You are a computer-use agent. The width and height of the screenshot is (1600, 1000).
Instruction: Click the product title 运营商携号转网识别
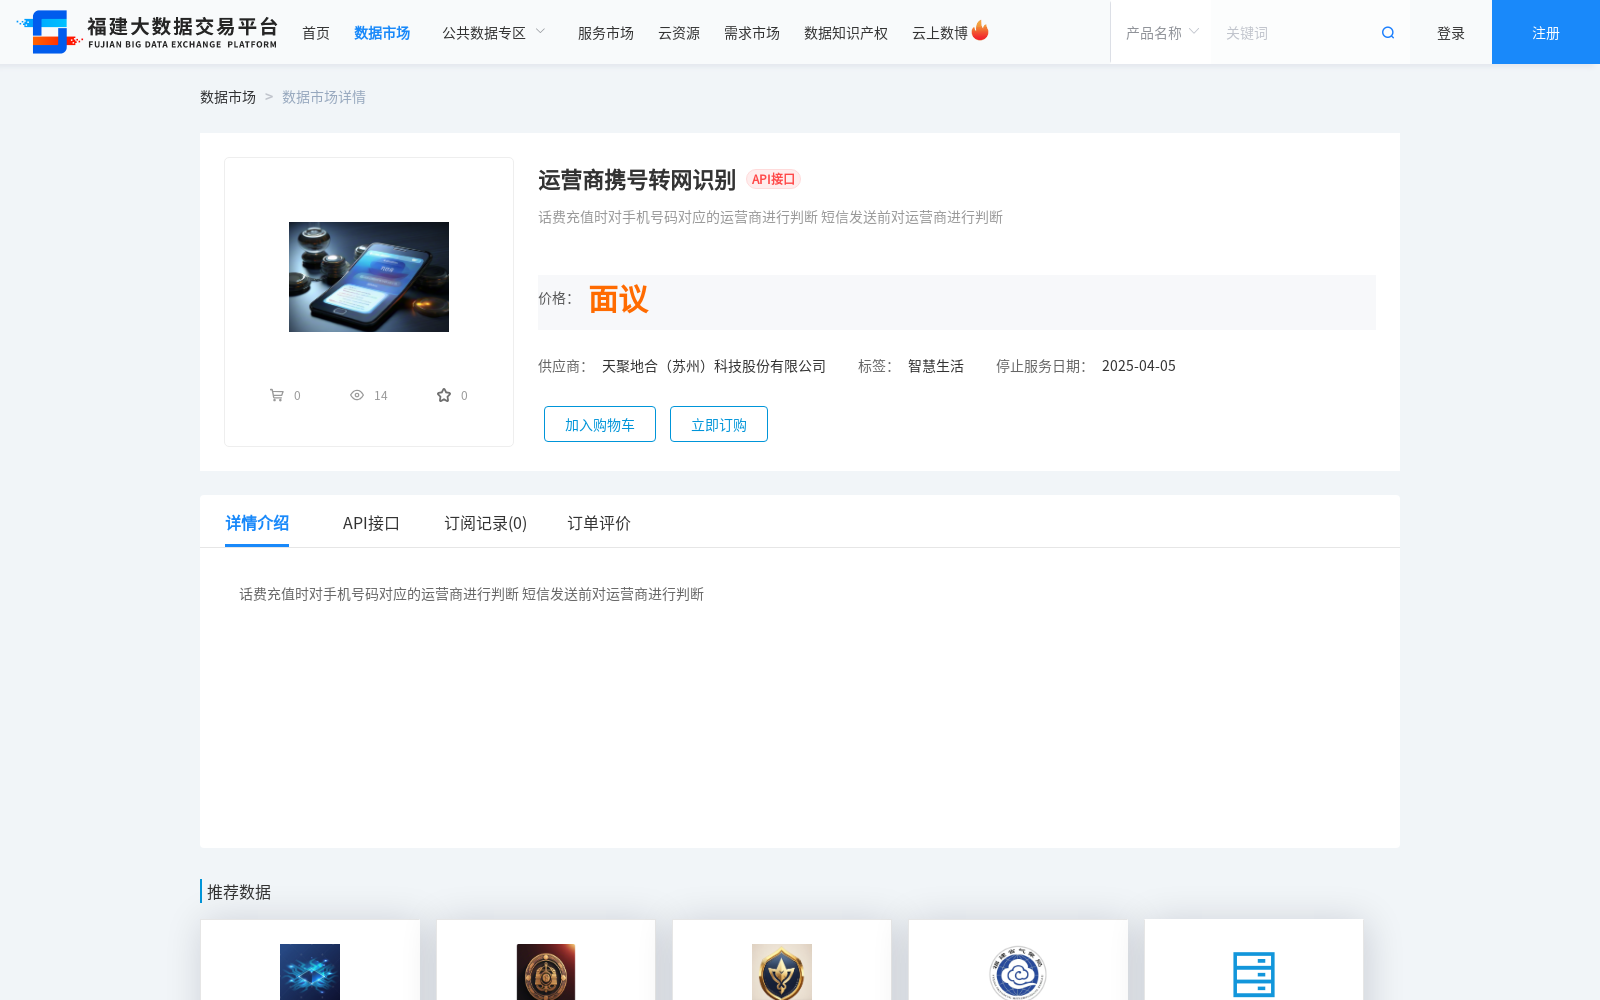point(637,180)
